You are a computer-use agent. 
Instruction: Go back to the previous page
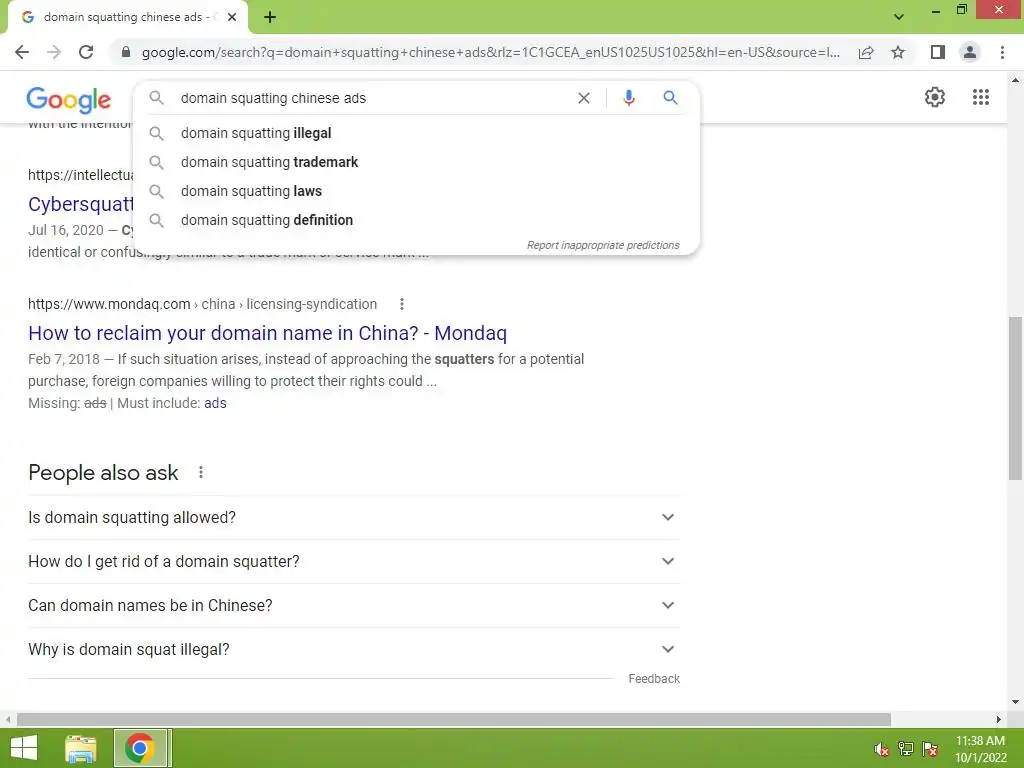pyautogui.click(x=22, y=52)
